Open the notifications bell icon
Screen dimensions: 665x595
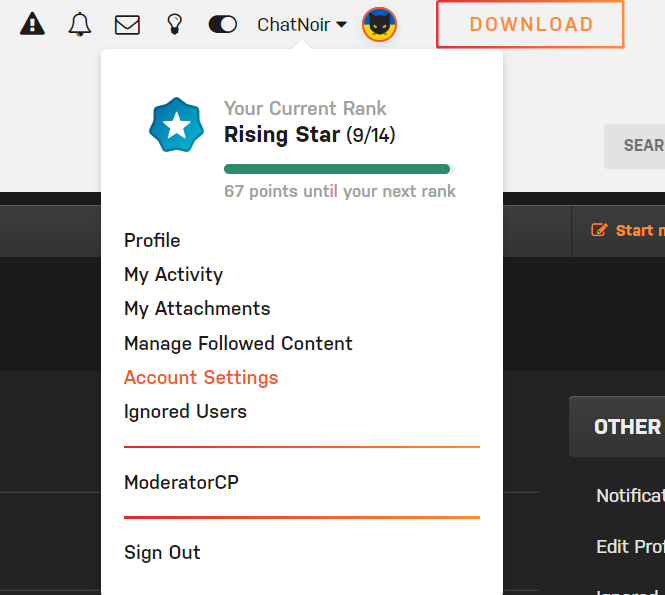coord(79,24)
